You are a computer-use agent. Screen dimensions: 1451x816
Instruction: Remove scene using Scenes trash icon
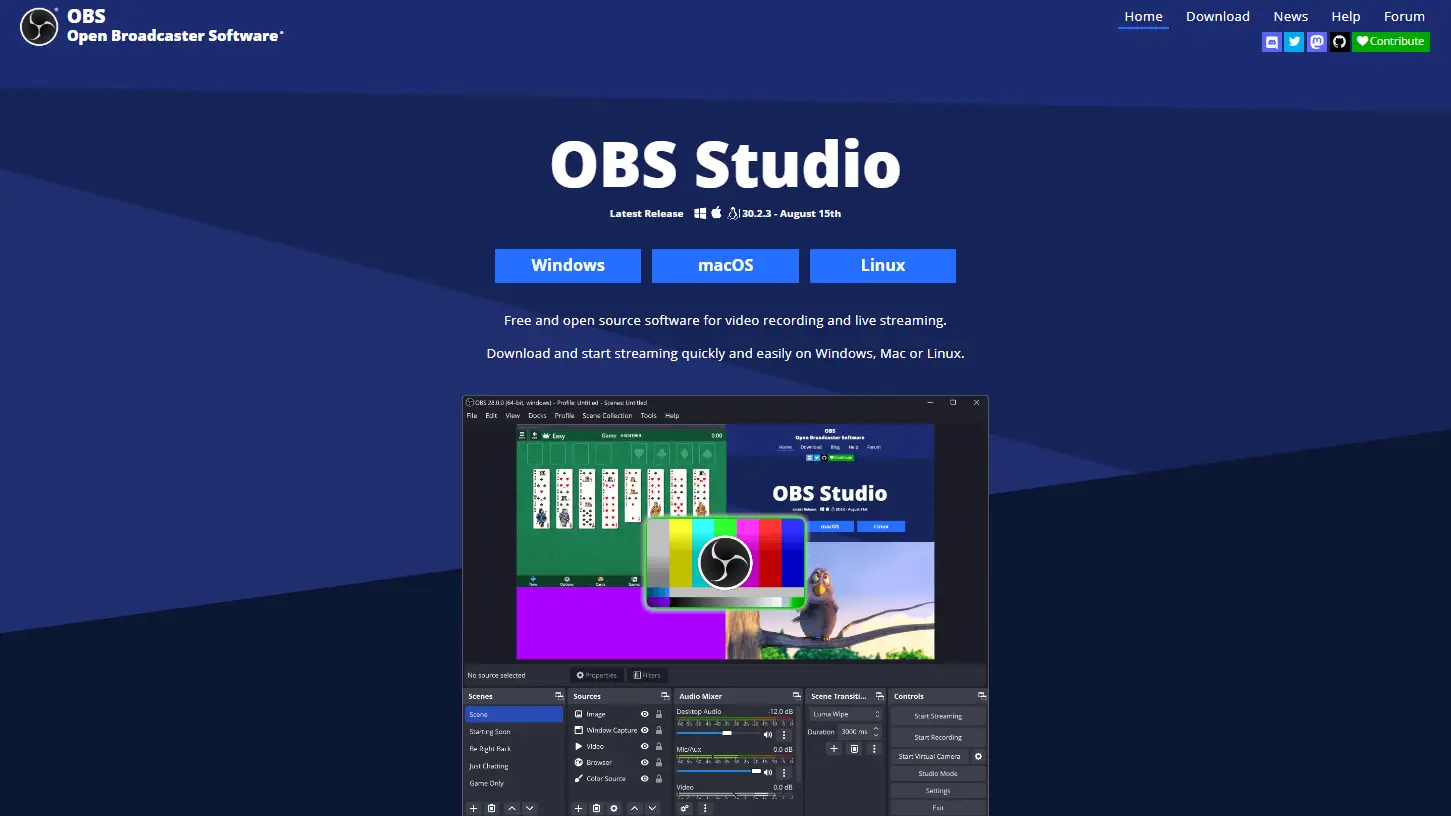[493, 808]
